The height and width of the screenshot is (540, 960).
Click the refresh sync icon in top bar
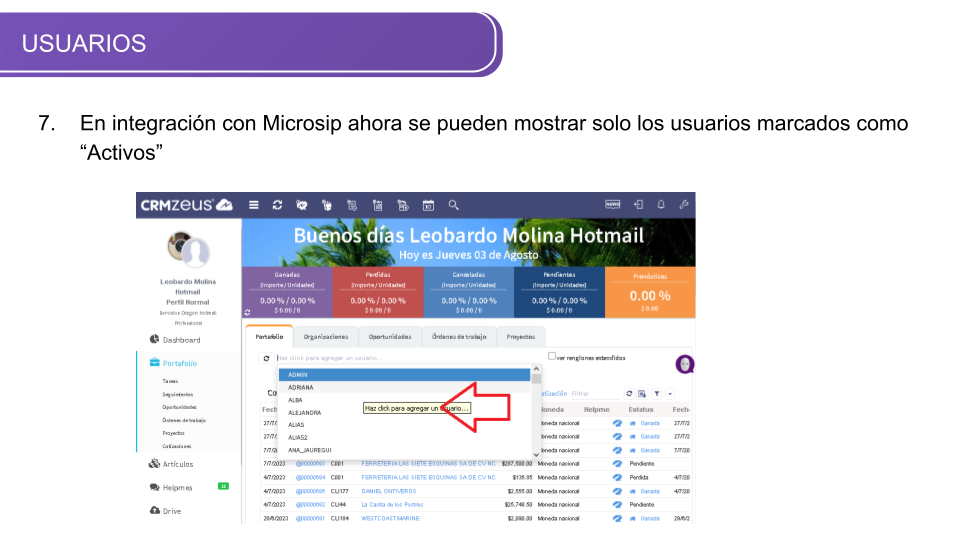[277, 205]
